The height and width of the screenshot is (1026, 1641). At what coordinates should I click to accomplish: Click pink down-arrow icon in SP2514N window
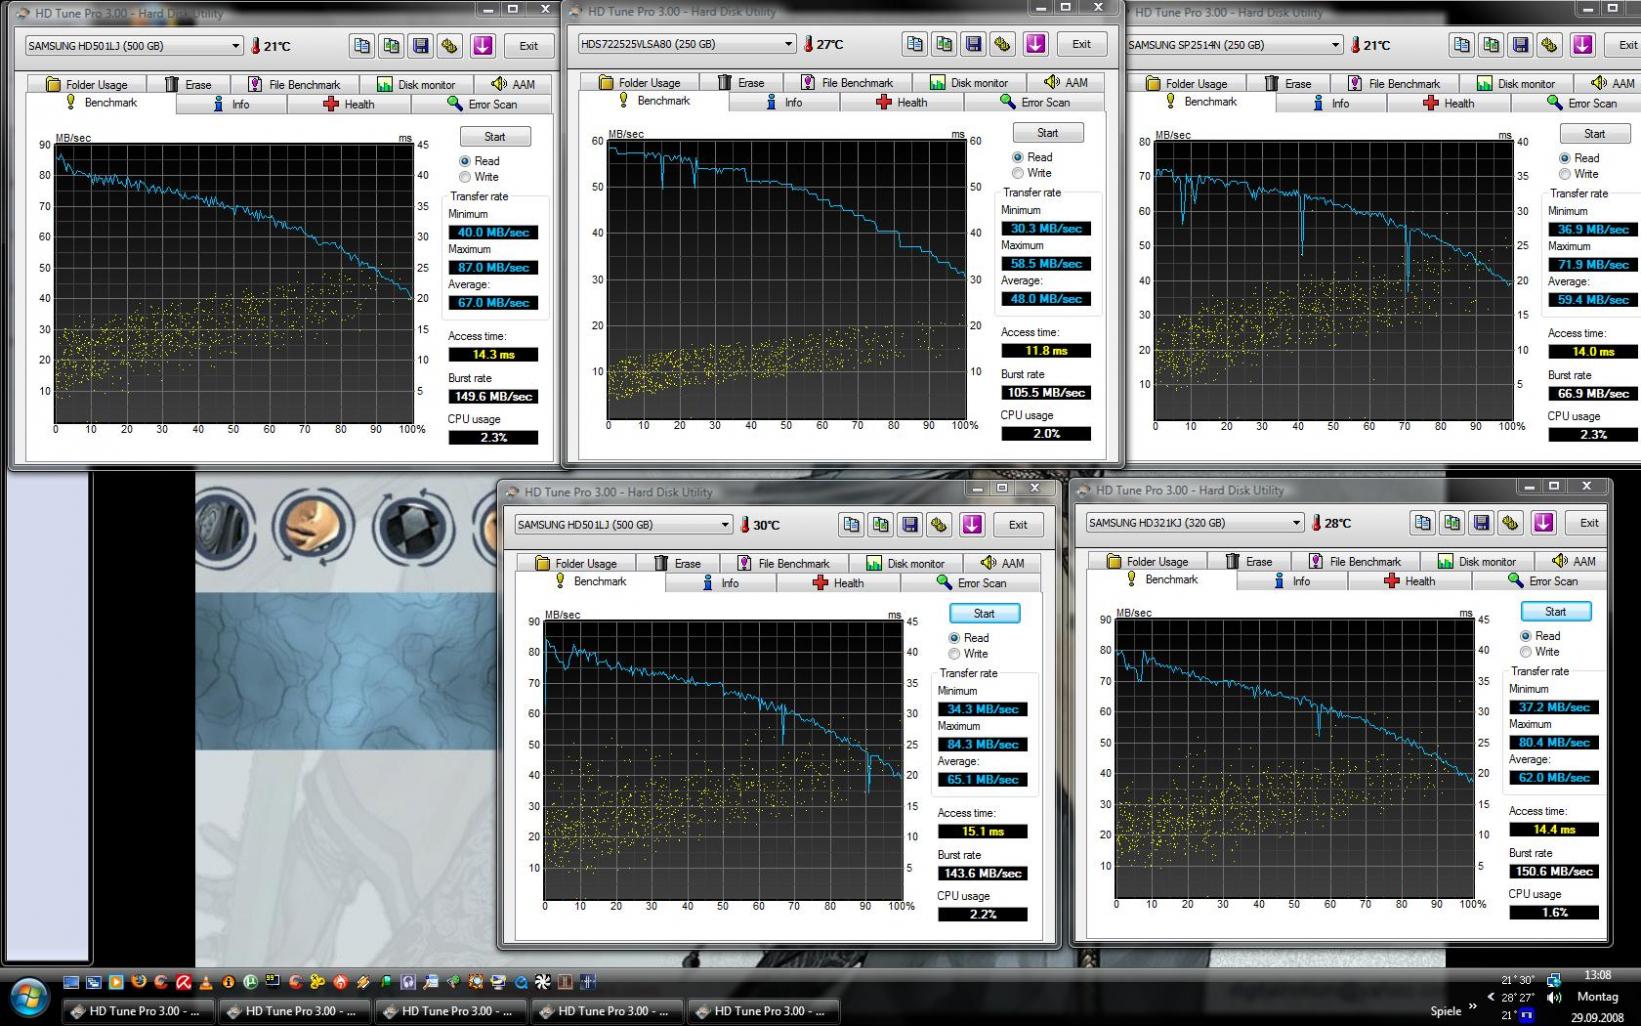(x=1583, y=45)
